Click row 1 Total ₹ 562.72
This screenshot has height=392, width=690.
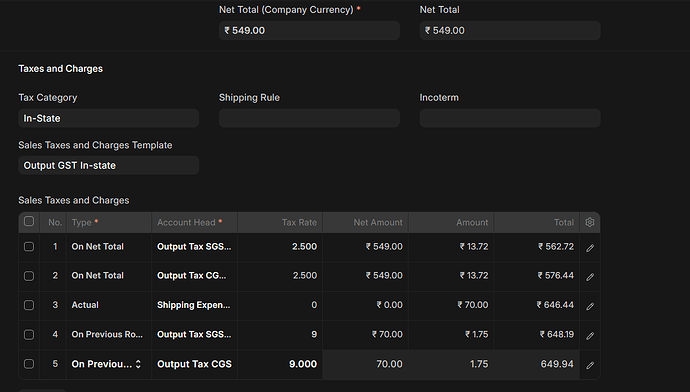(556, 246)
